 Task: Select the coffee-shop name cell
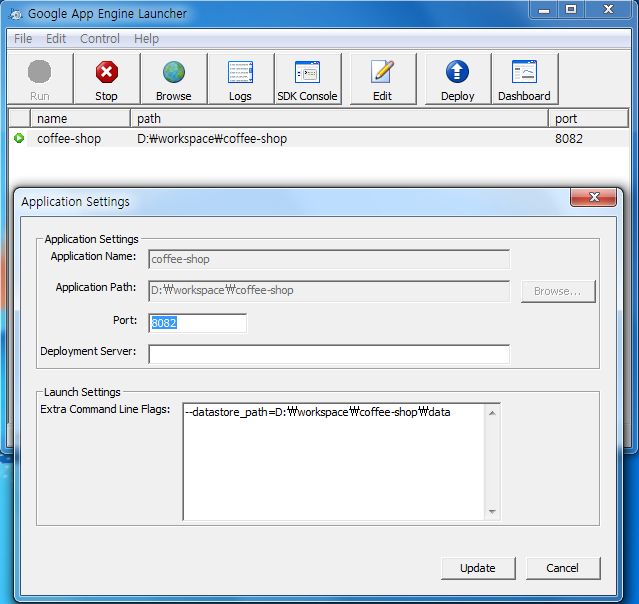tap(69, 139)
